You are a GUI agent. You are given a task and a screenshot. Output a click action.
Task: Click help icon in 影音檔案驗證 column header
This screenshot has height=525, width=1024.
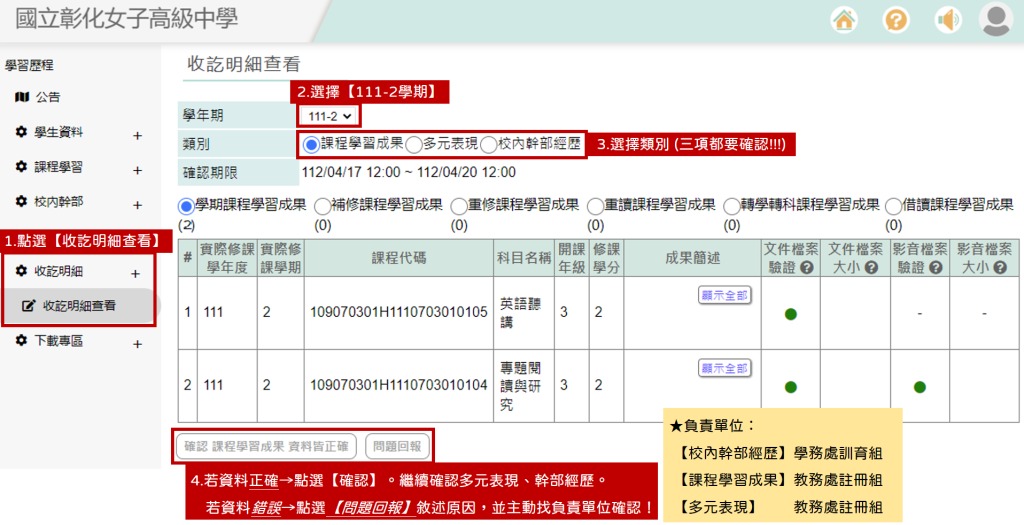[936, 268]
